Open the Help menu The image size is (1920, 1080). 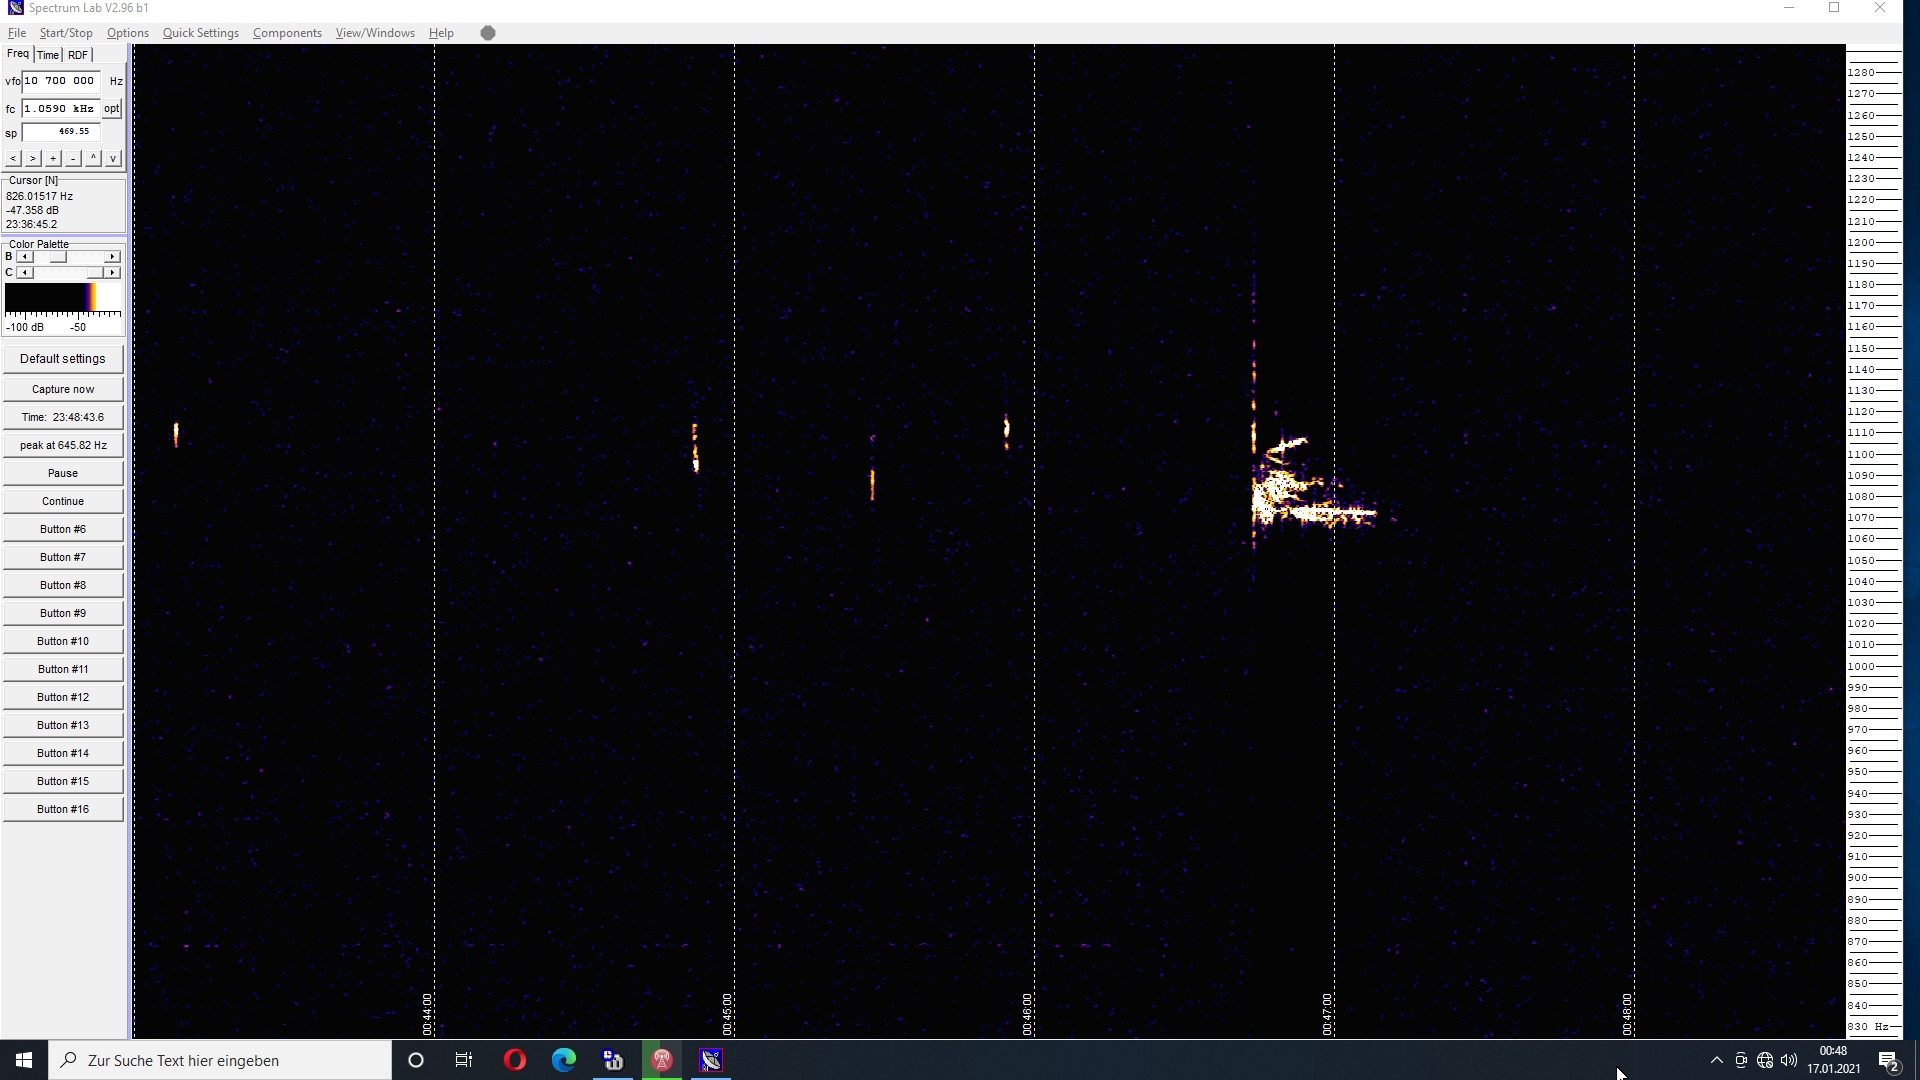(441, 33)
